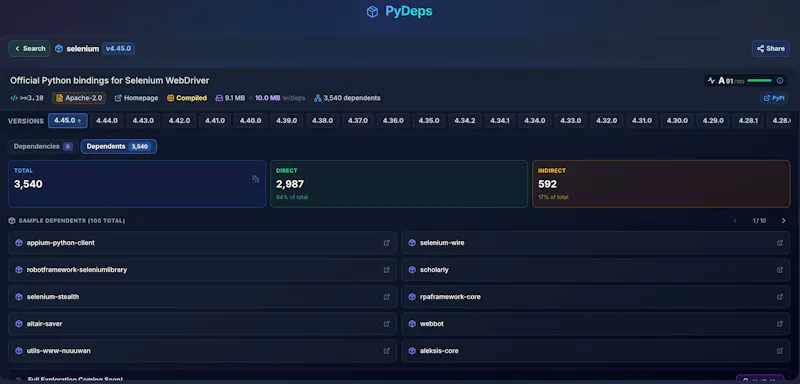Image resolution: width=800 pixels, height=384 pixels.
Task: Select version 4.39.0
Action: 287,121
